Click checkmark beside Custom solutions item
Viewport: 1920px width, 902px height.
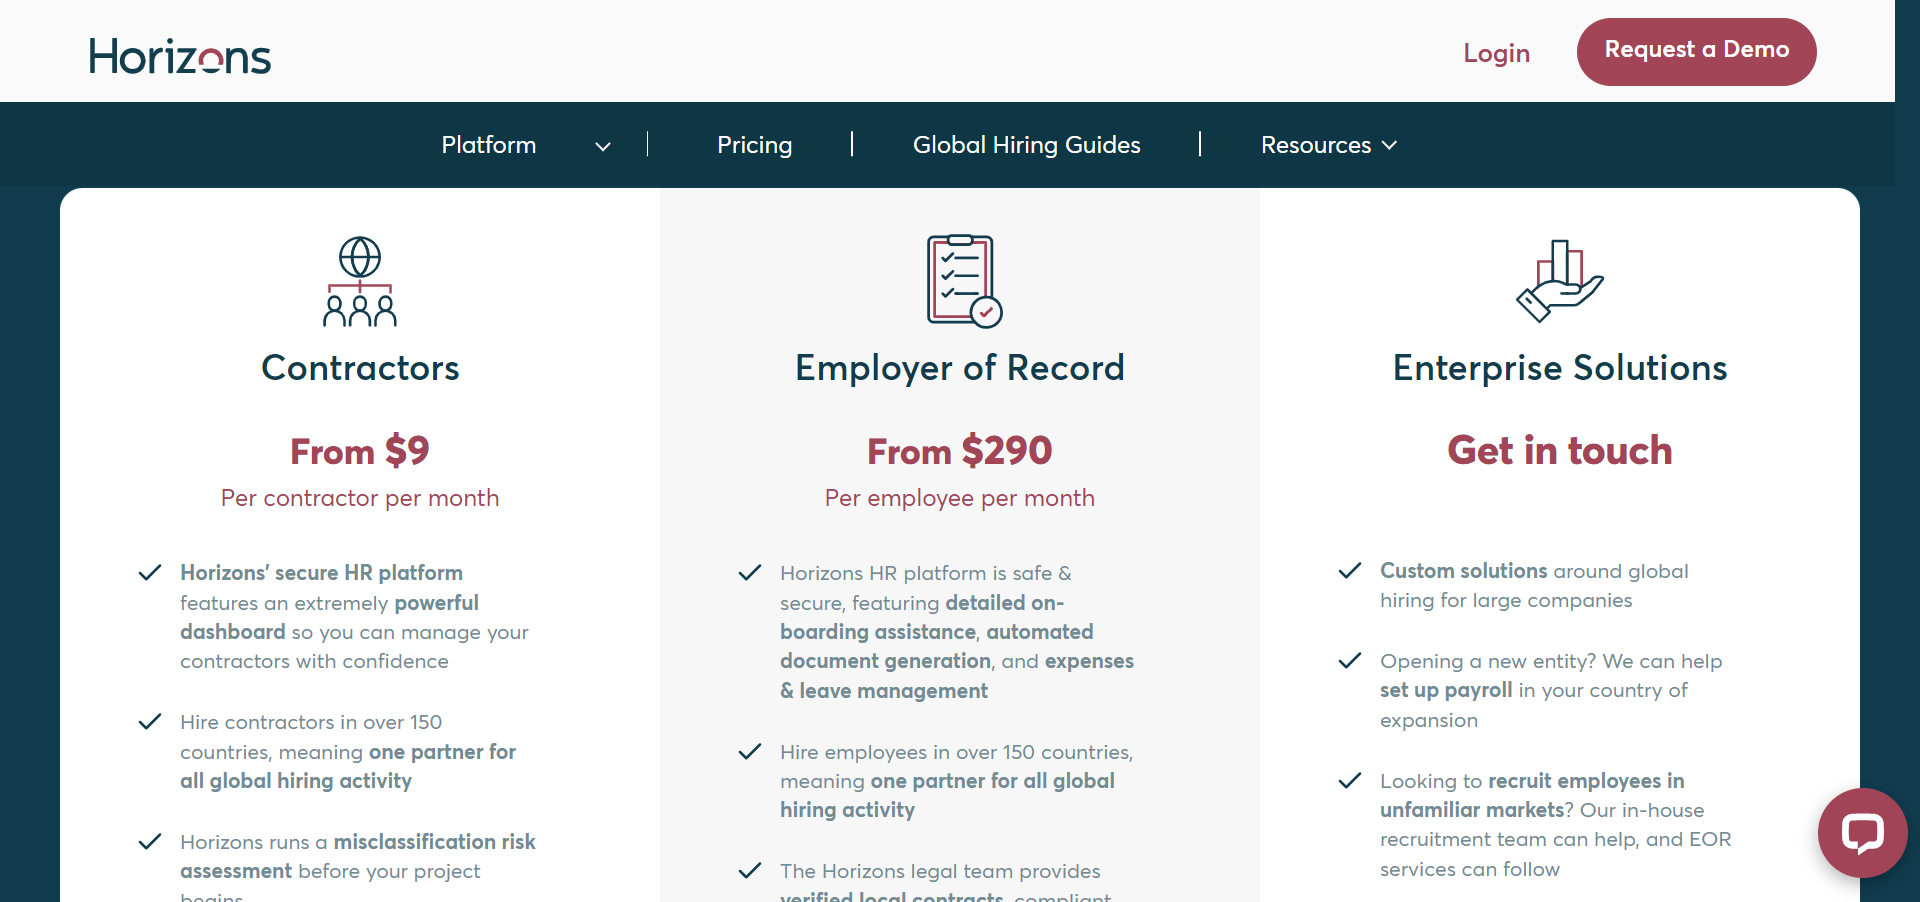(1350, 571)
